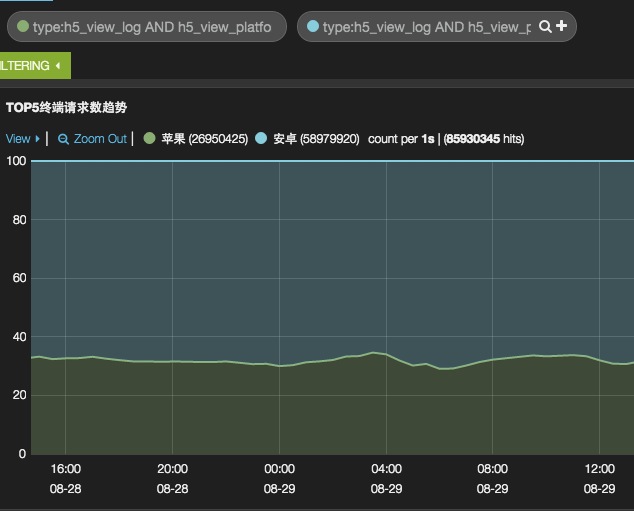Click the Zoom Out link text

pos(100,139)
